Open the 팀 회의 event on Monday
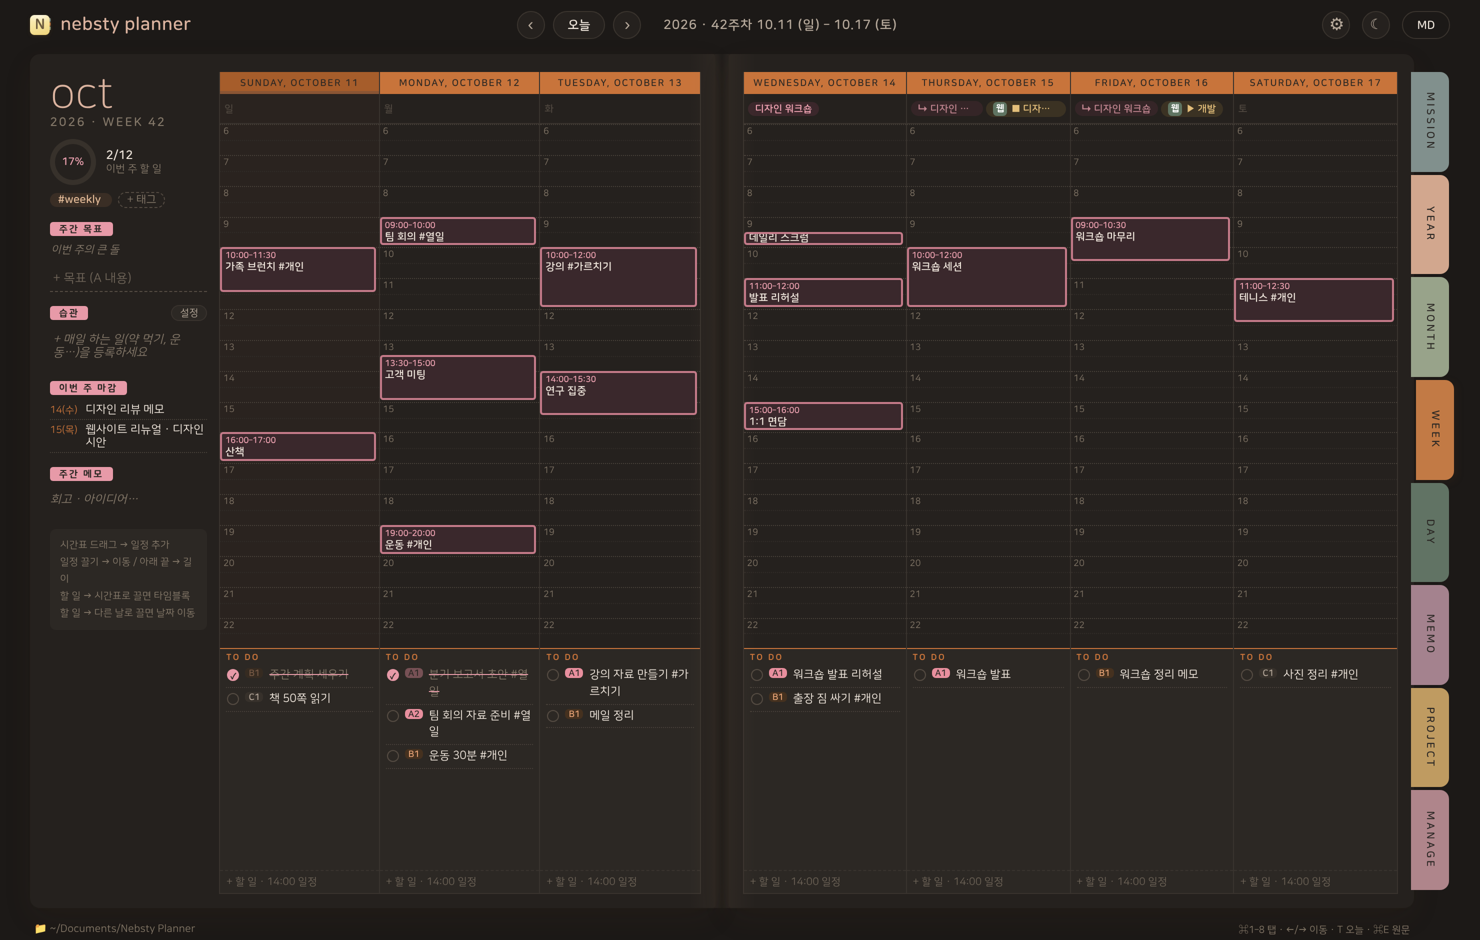Image resolution: width=1480 pixels, height=940 pixels. [458, 231]
